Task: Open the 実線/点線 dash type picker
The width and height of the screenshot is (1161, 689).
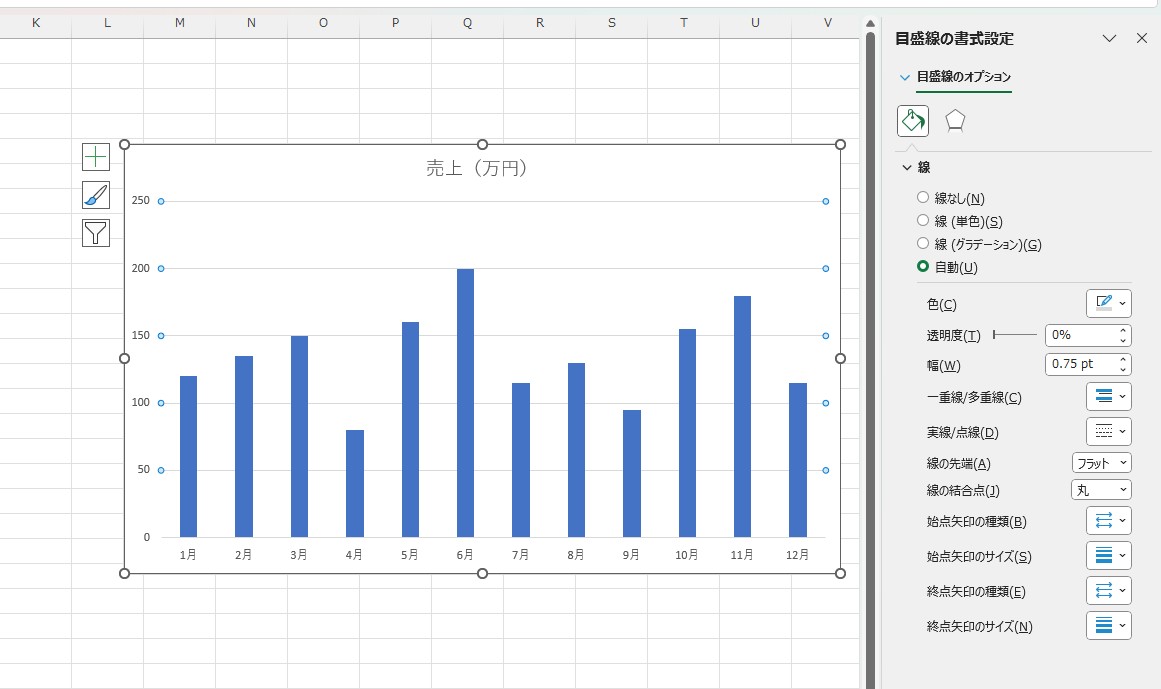Action: click(x=1108, y=432)
